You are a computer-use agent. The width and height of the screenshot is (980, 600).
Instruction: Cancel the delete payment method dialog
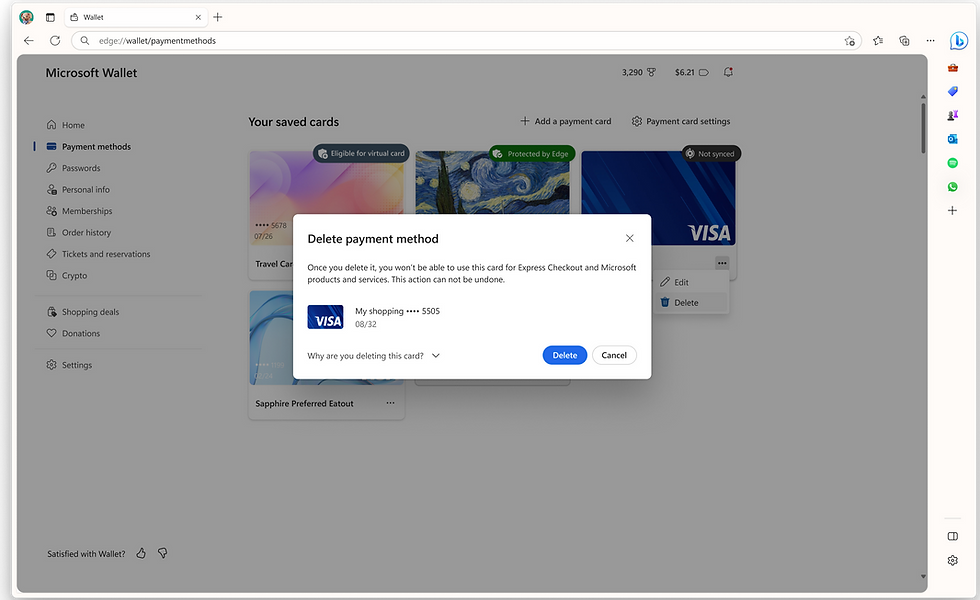coord(614,355)
